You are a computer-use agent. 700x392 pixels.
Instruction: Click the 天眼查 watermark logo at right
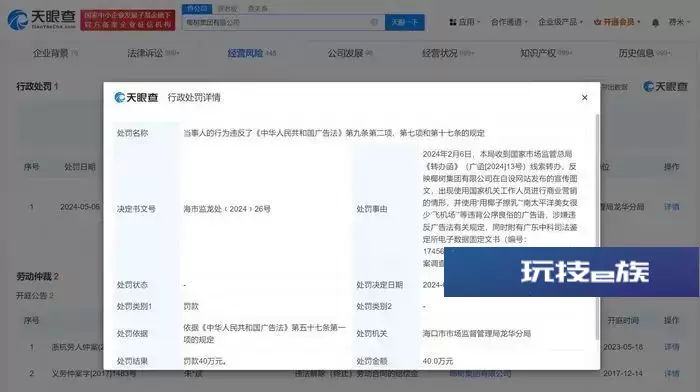point(665,87)
